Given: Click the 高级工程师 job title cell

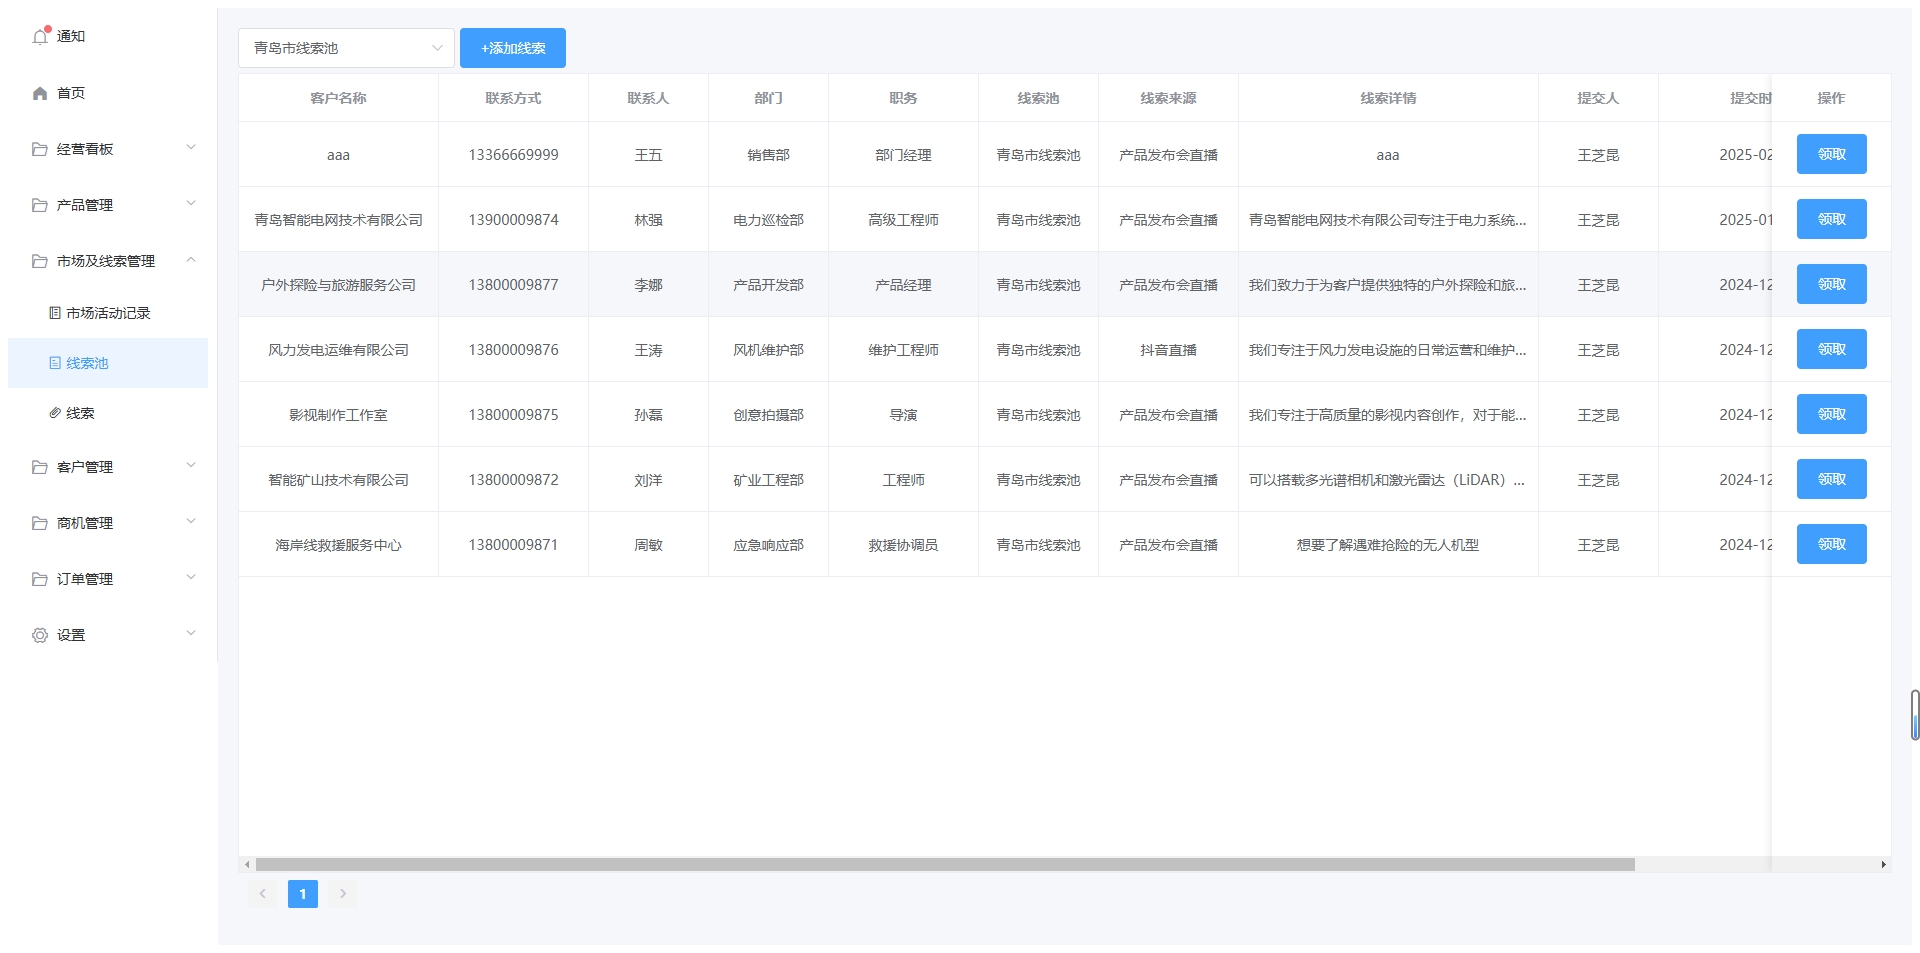Looking at the screenshot, I should (903, 220).
